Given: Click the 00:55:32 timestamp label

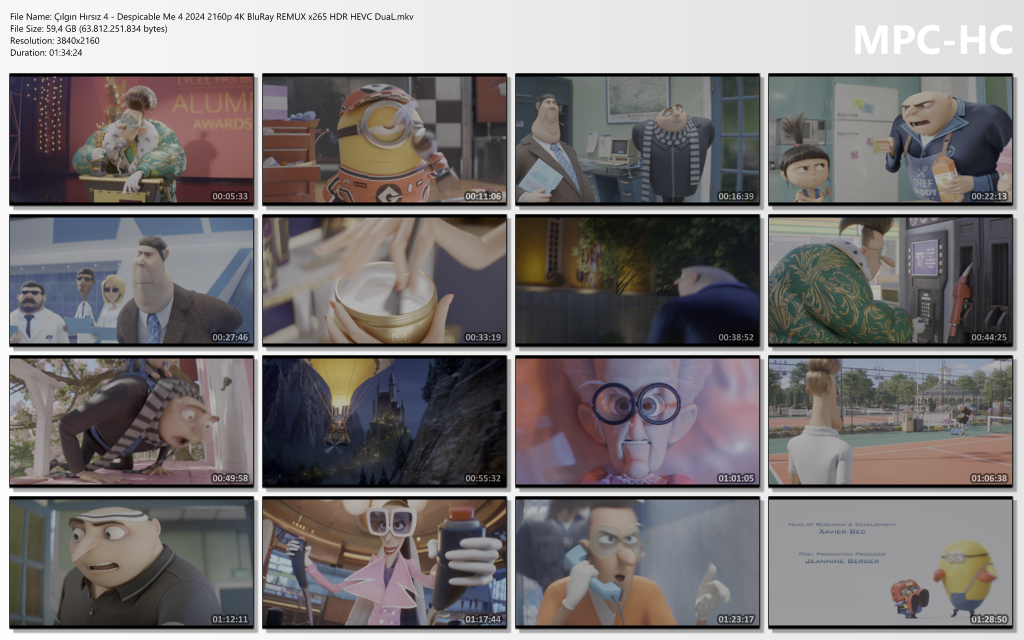Looking at the screenshot, I should tap(483, 478).
